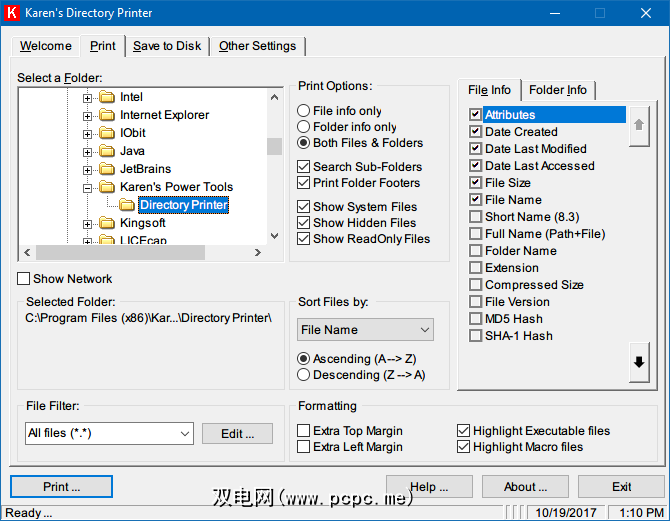The width and height of the screenshot is (670, 521).
Task: Expand the Java folder node
Action: click(x=87, y=152)
